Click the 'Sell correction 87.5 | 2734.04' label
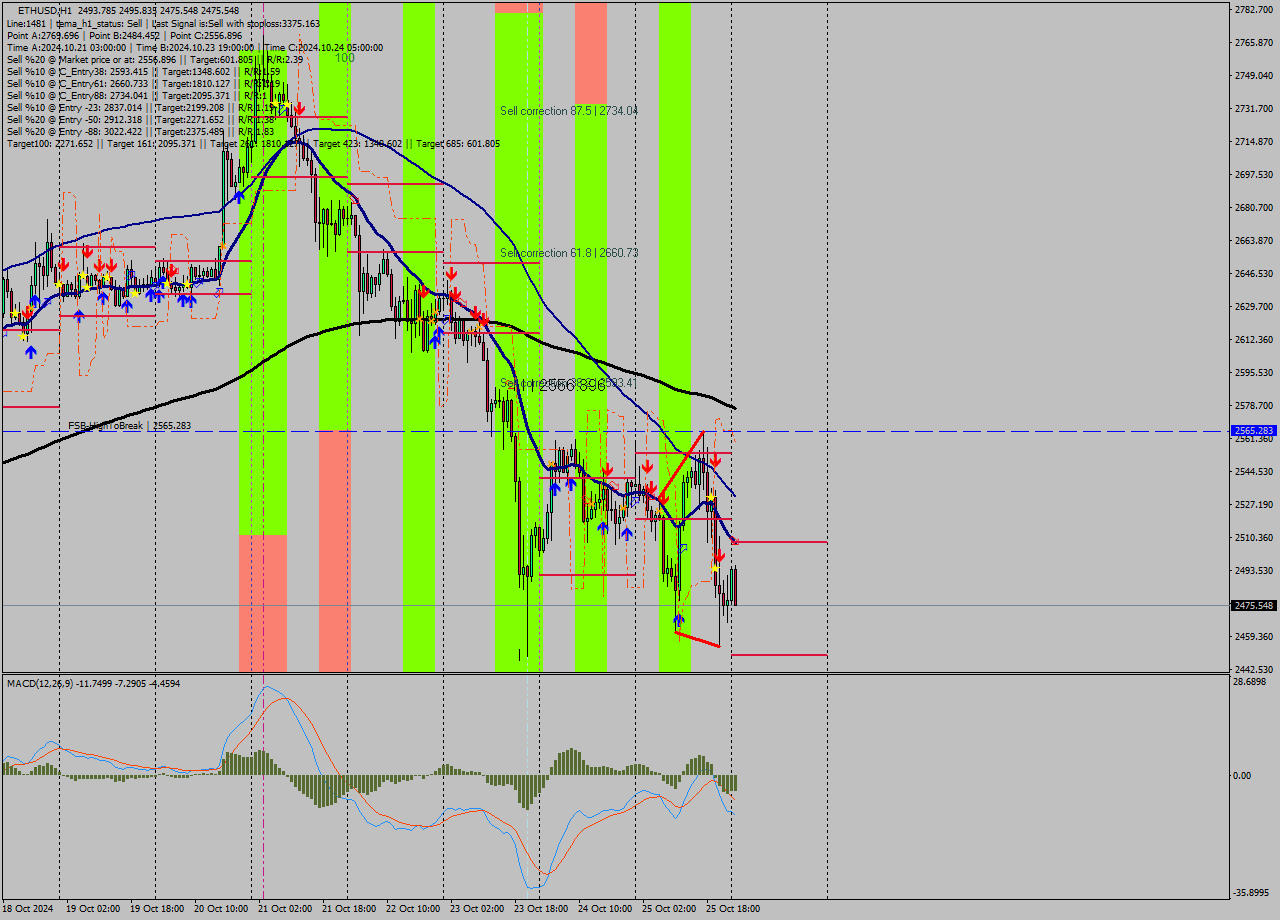 (x=569, y=111)
